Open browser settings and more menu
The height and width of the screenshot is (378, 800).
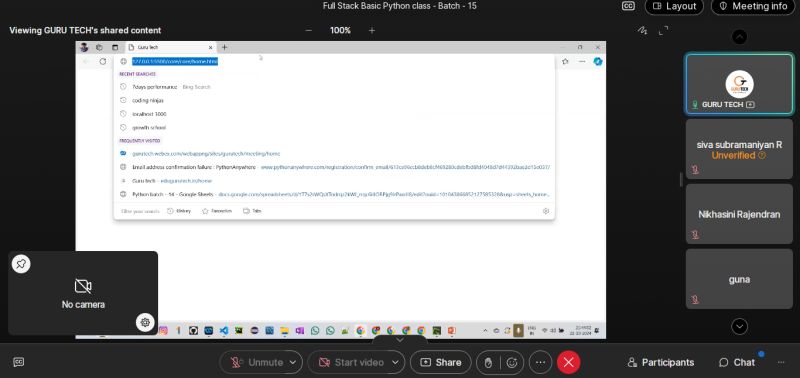582,61
